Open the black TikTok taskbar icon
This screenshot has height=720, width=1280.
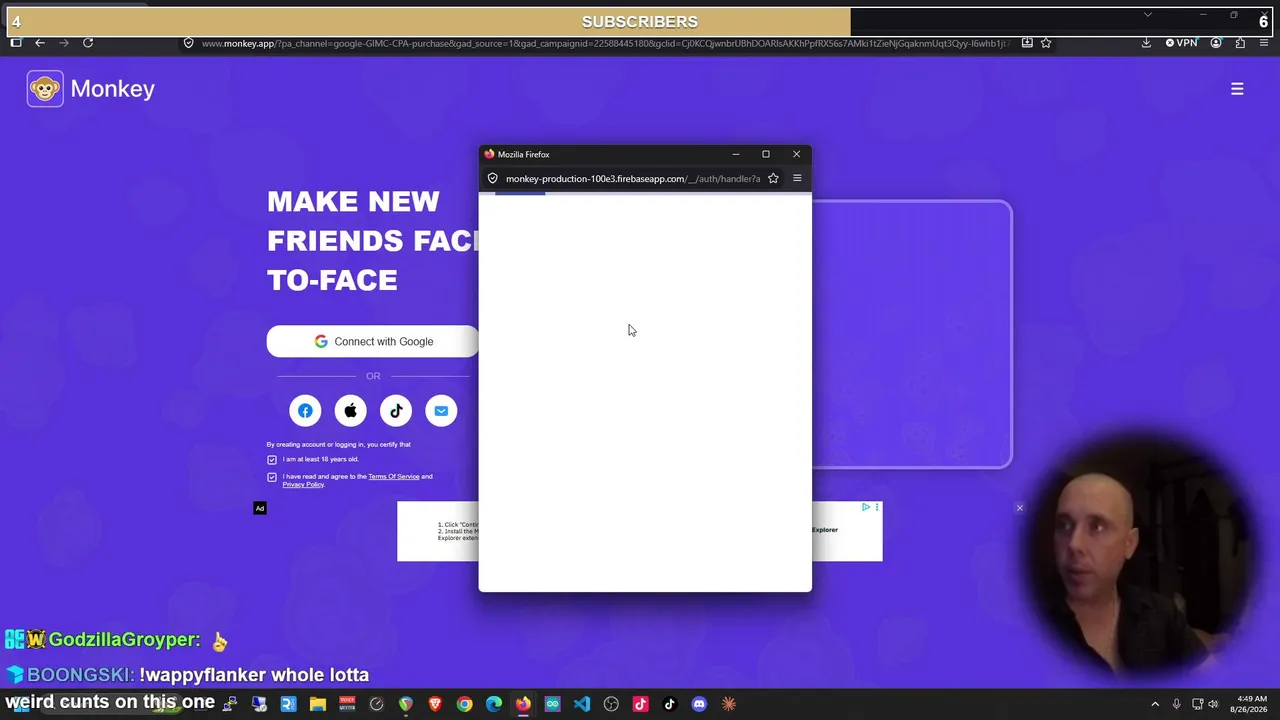click(670, 704)
